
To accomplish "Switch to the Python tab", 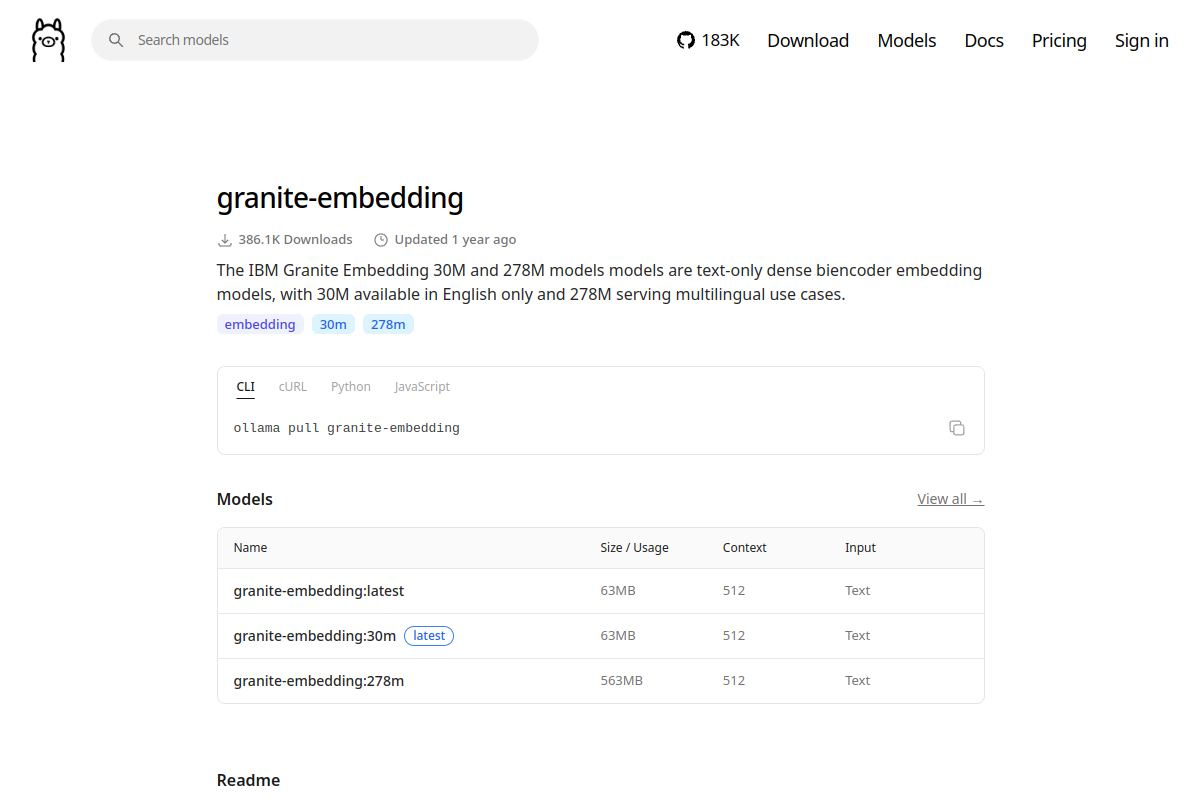I will 351,387.
